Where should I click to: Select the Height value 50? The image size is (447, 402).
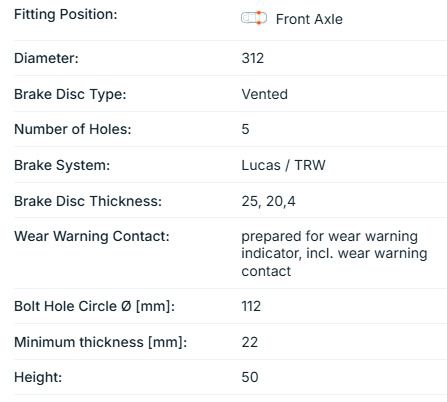250,377
